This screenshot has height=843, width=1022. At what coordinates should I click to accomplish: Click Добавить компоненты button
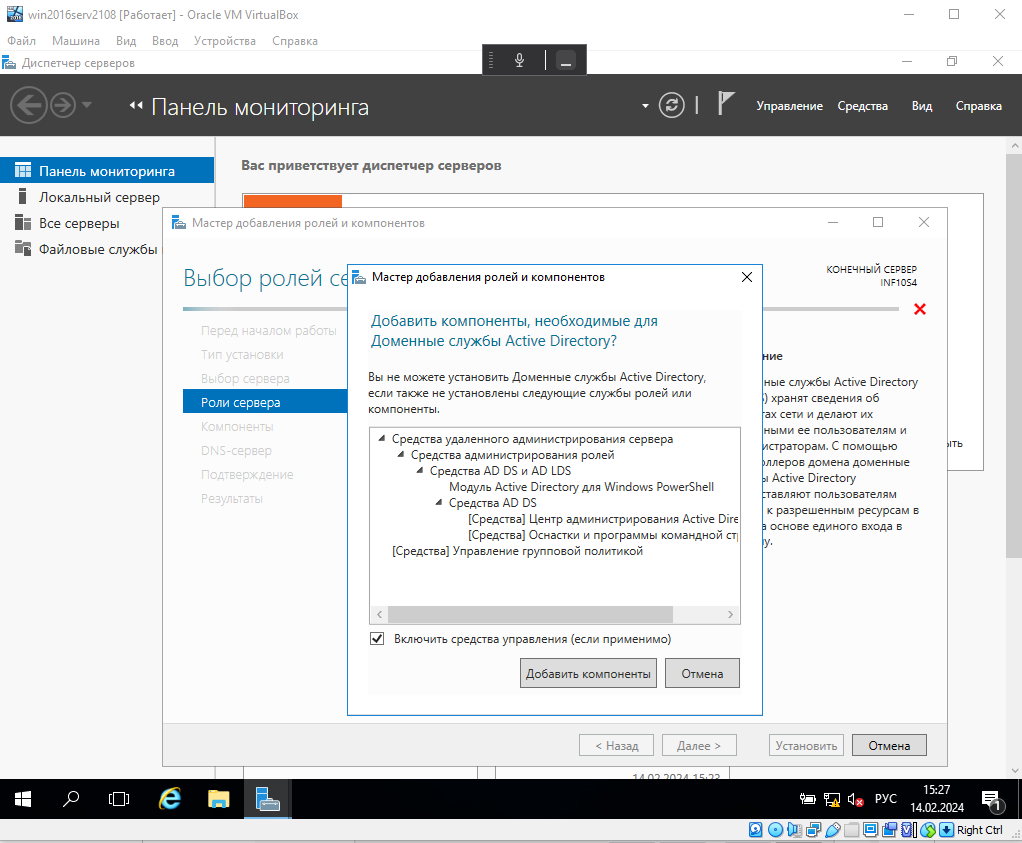588,673
